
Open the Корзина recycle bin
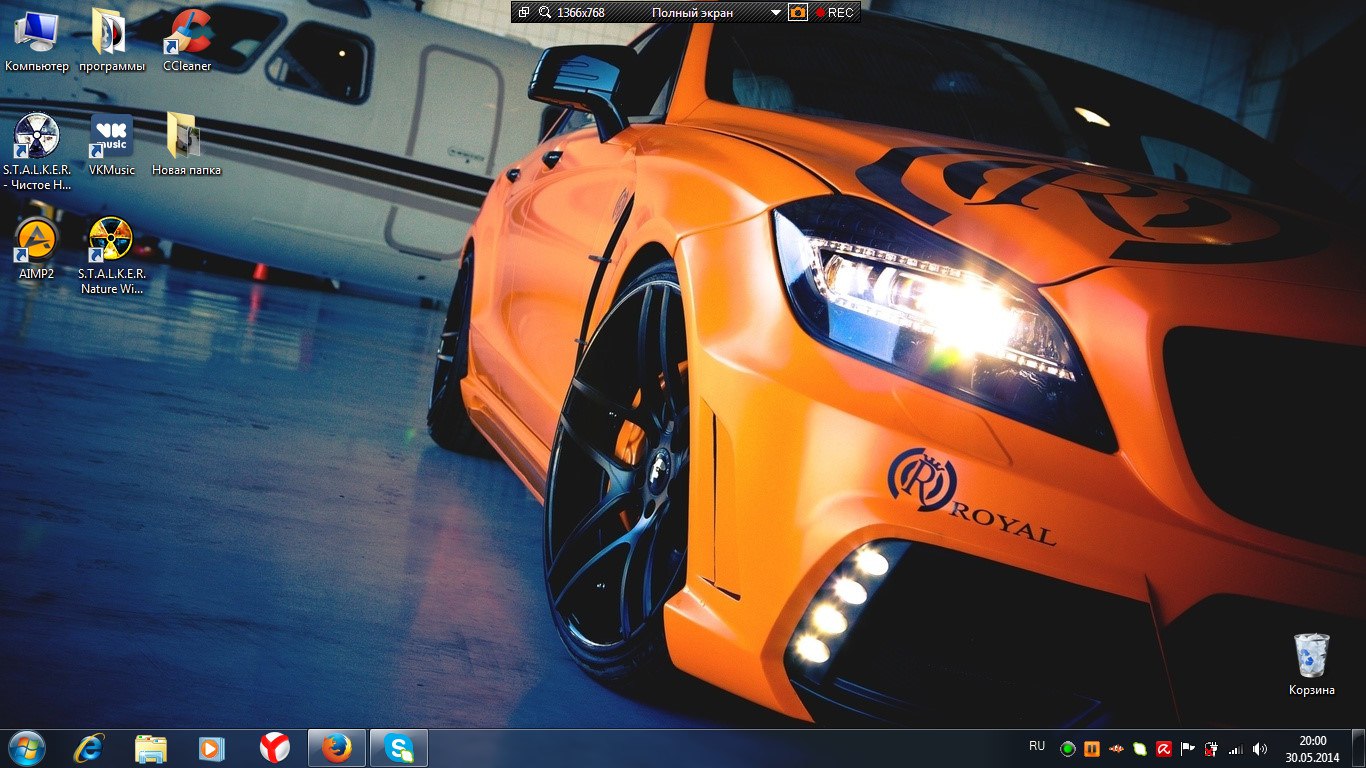[x=1311, y=665]
